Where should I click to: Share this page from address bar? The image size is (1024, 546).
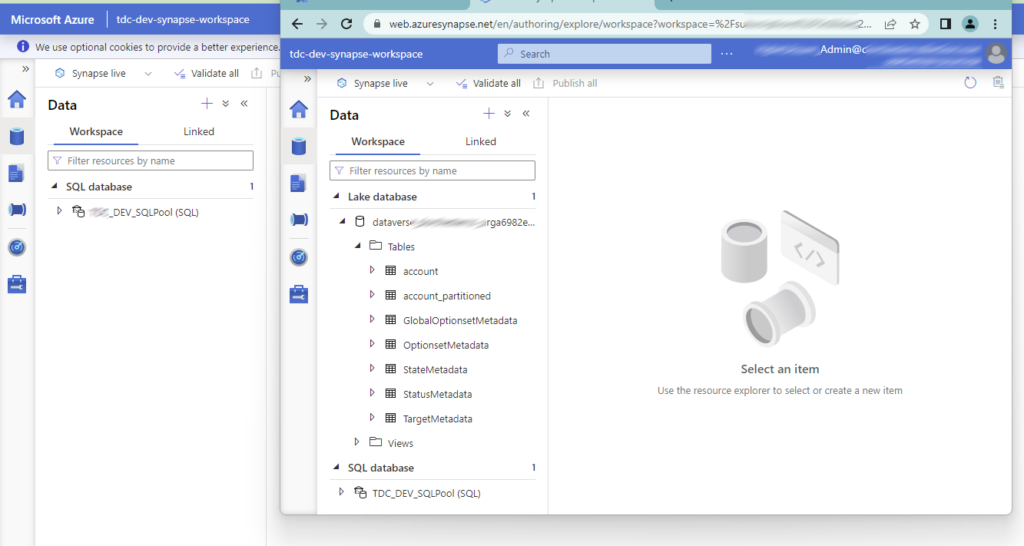point(890,24)
